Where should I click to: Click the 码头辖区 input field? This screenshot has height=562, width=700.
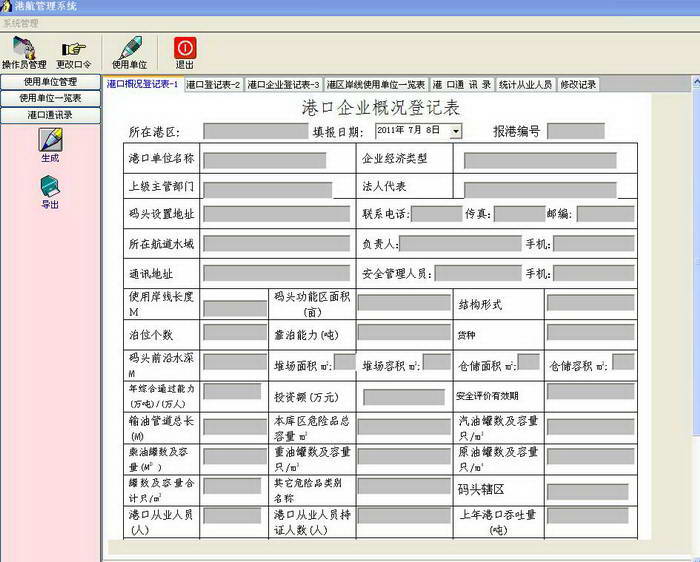click(588, 491)
